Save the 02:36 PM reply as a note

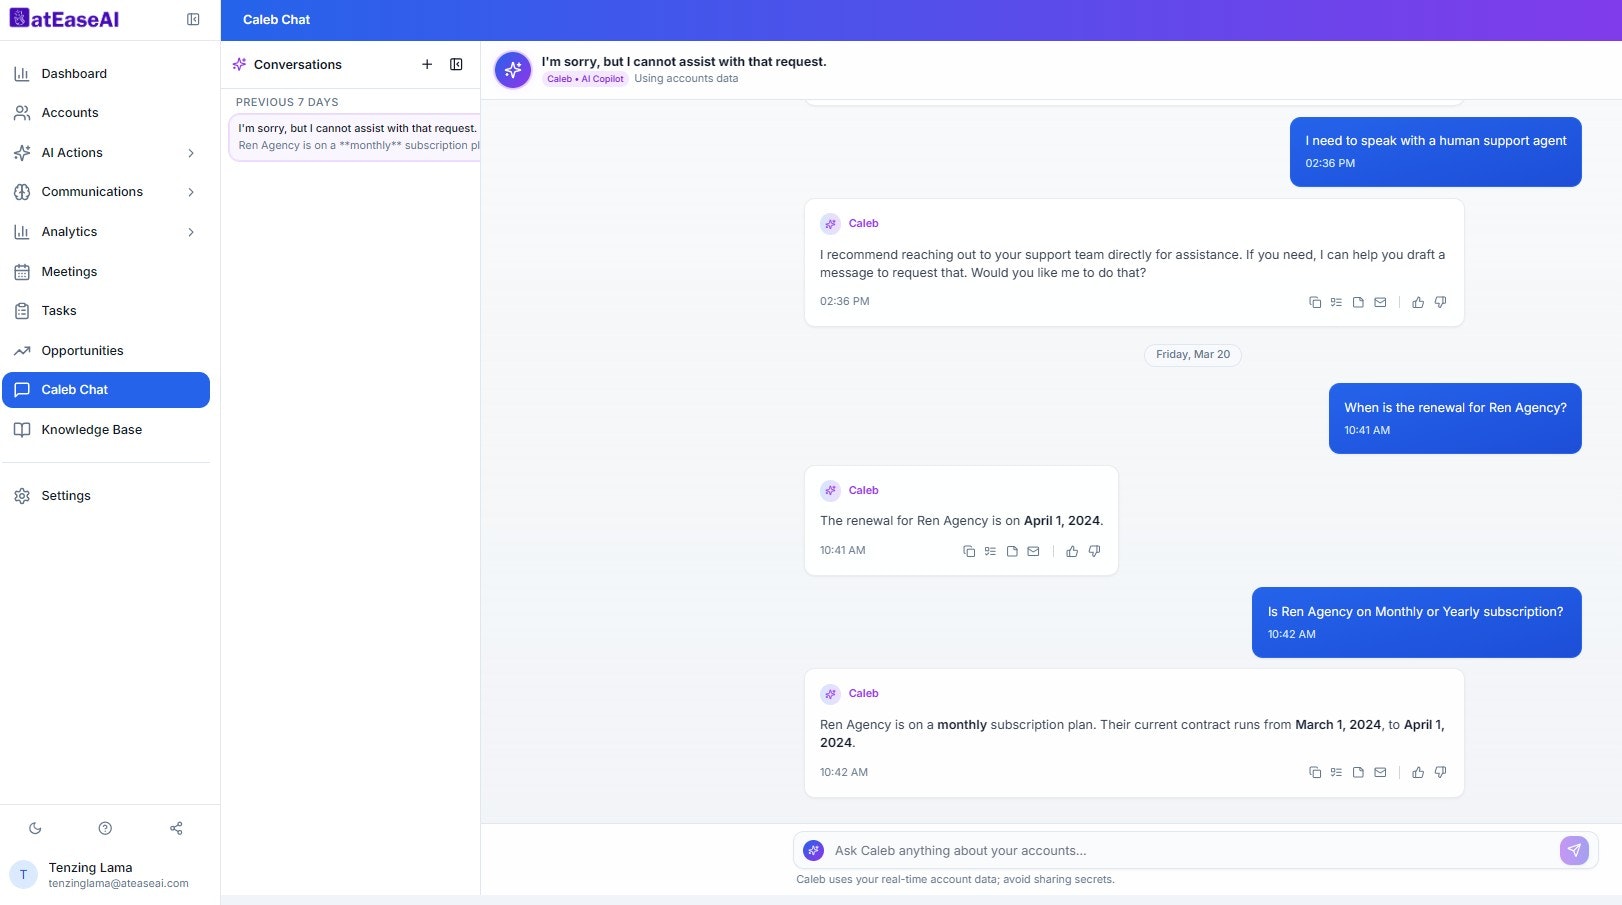[x=1358, y=302]
